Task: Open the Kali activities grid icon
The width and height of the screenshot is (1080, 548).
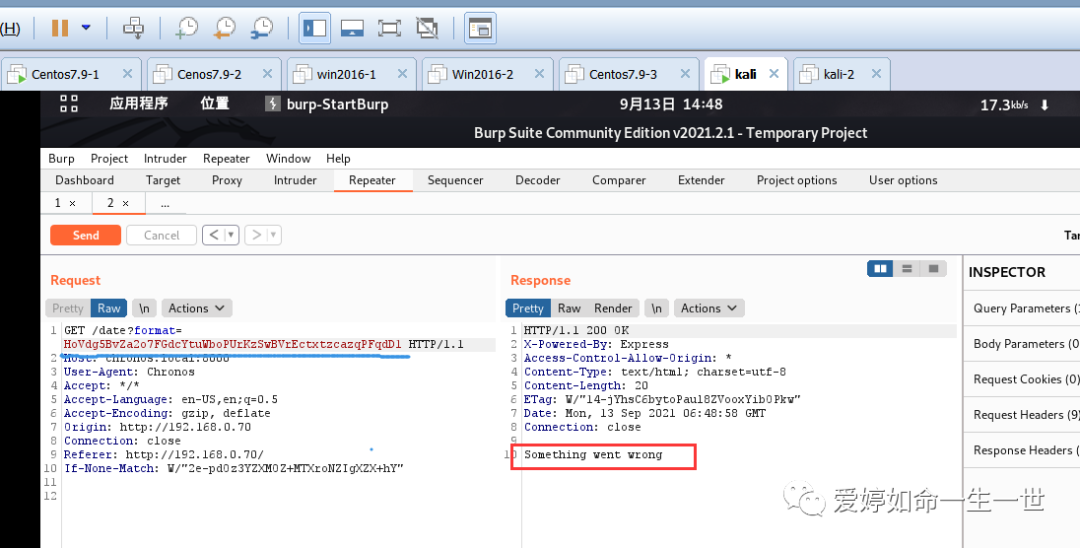Action: [69, 104]
